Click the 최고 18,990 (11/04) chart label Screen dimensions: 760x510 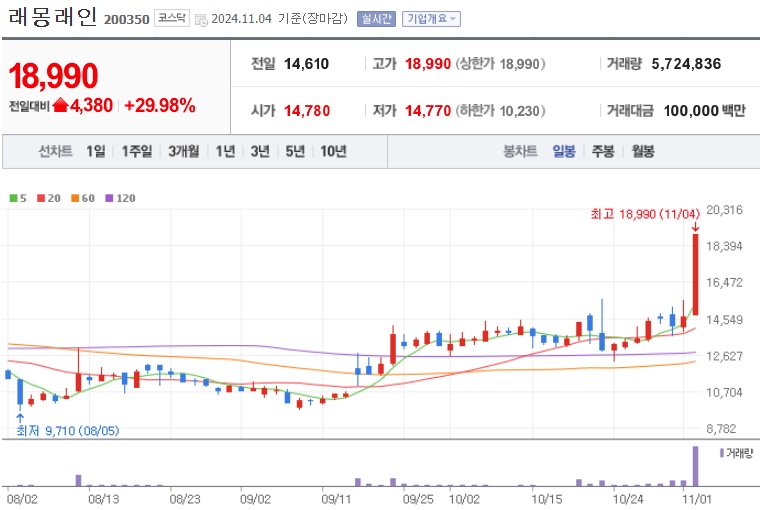(x=645, y=214)
